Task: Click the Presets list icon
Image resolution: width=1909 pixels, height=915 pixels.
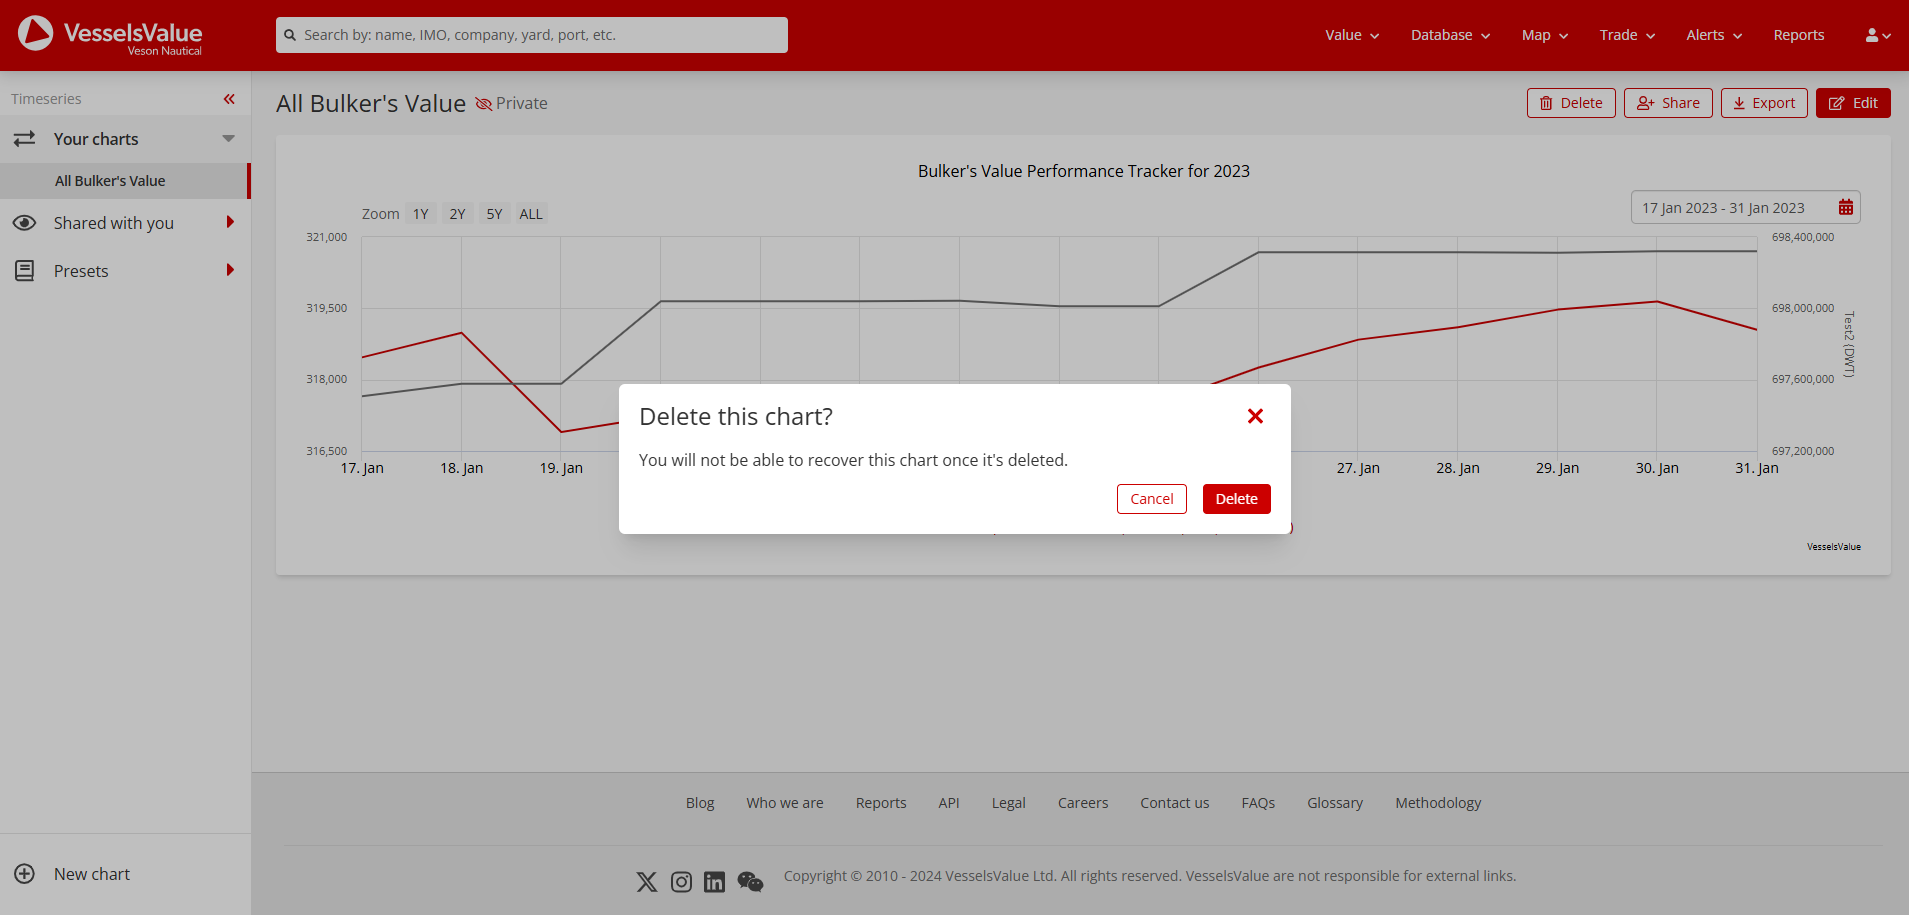Action: click(x=25, y=270)
